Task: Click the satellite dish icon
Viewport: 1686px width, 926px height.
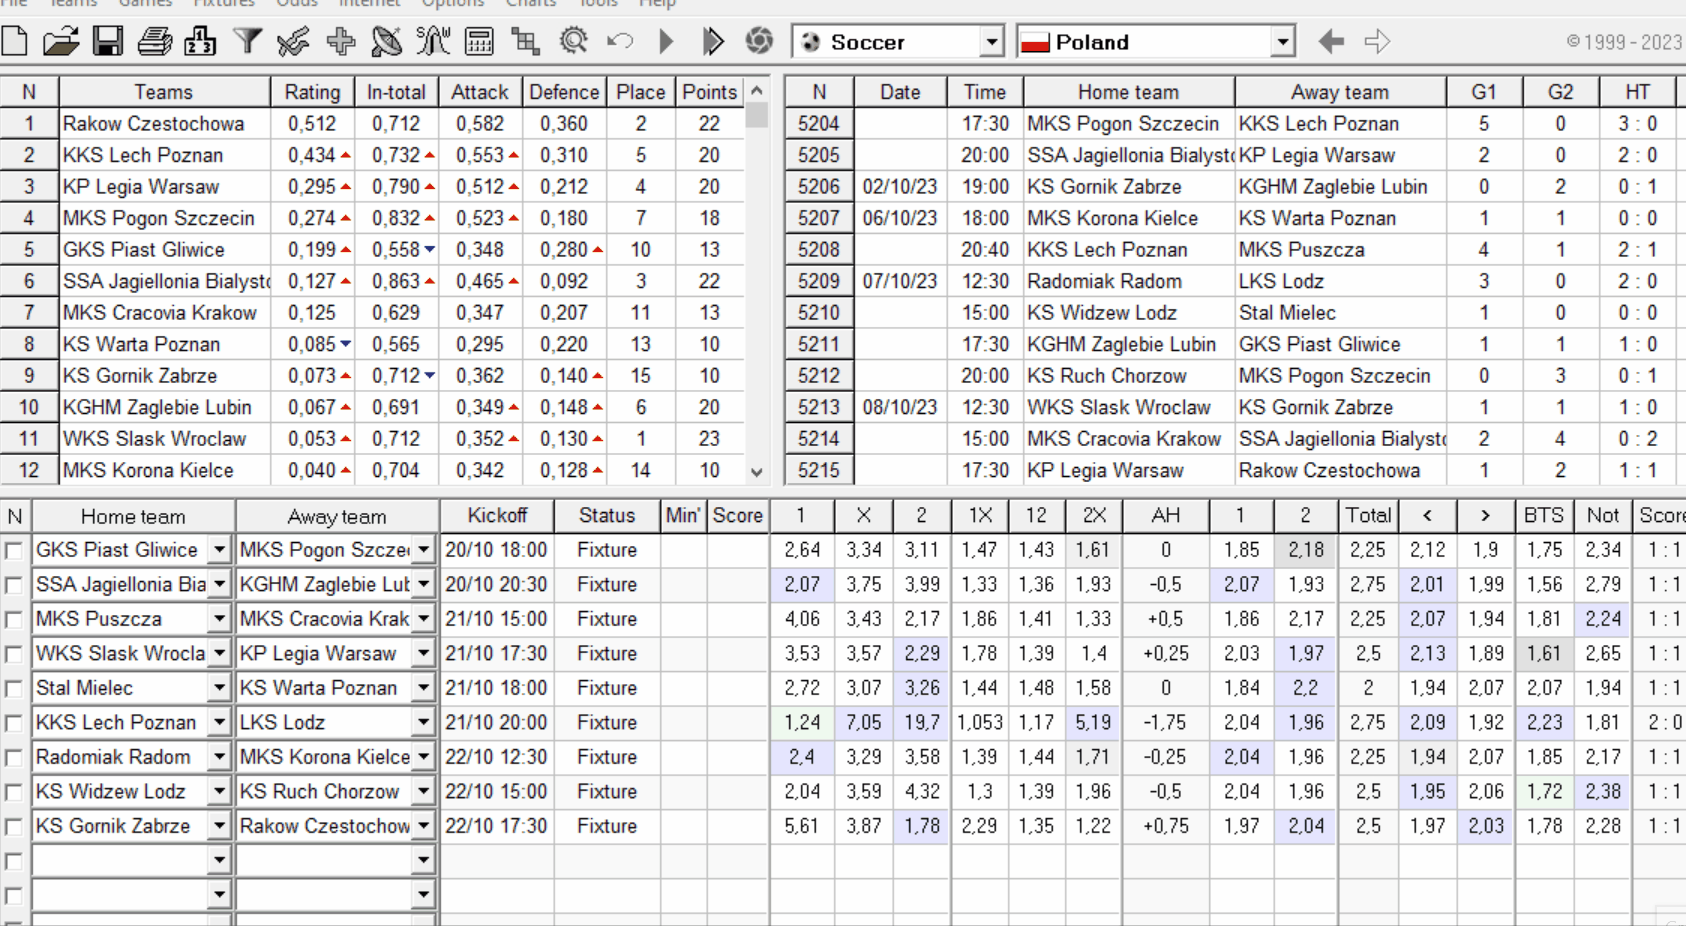Action: click(386, 42)
